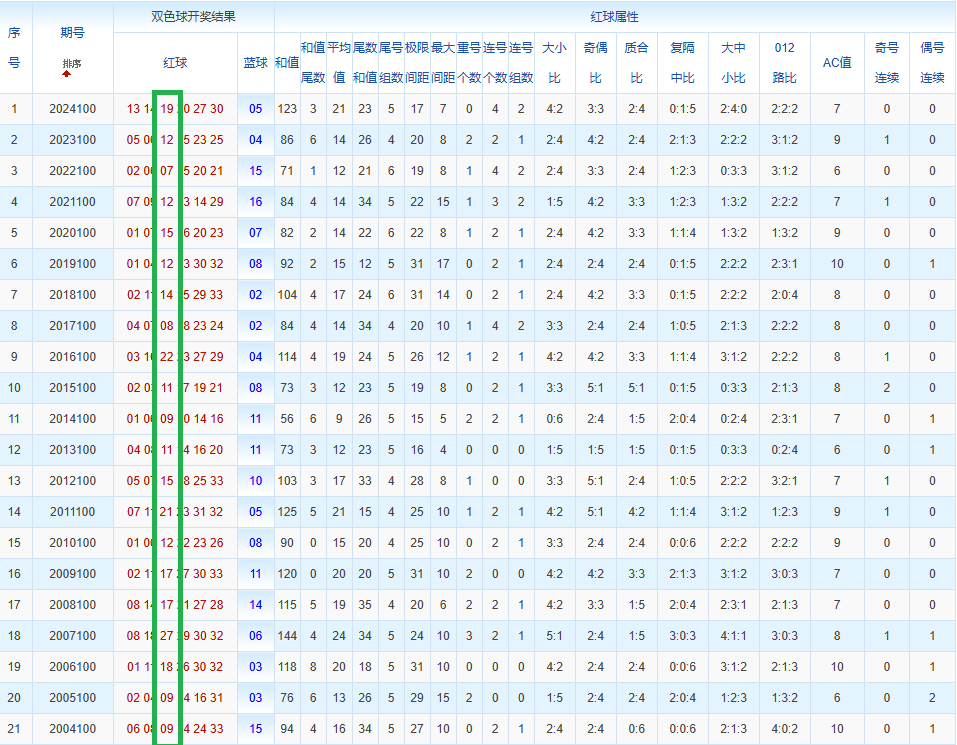Click 012路比 value 4:0:2 in row 2004100
957x745 pixels.
[785, 729]
